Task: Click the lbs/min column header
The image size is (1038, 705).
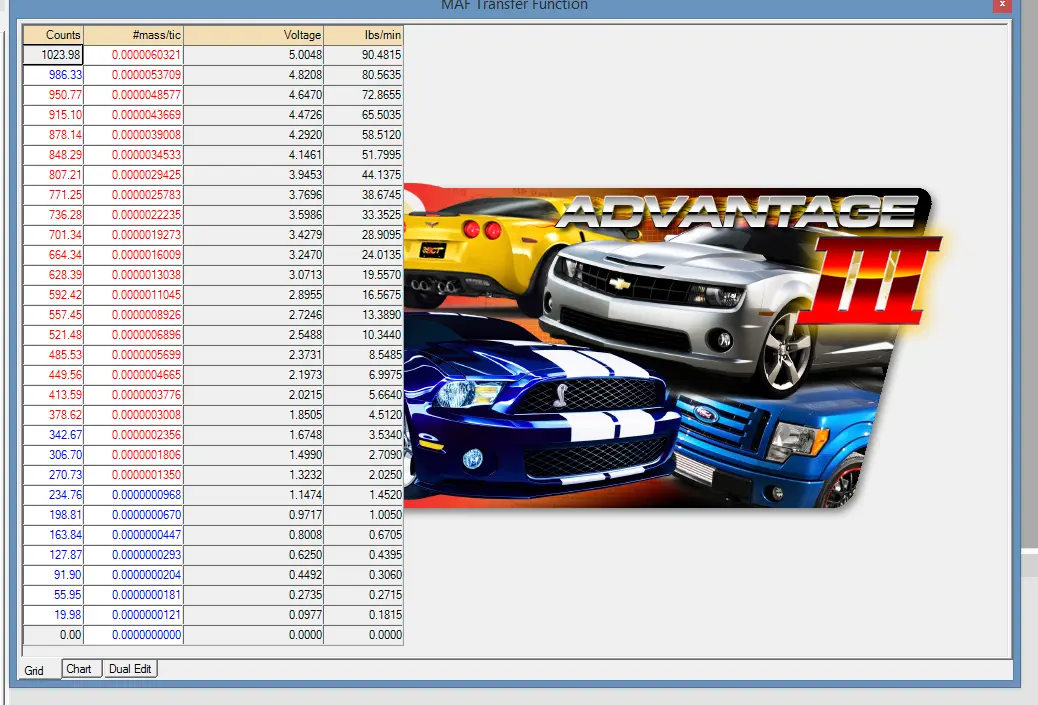Action: 363,35
